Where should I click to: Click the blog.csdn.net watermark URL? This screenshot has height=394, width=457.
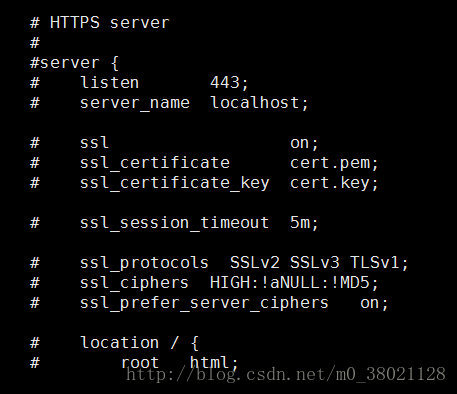tap(286, 374)
